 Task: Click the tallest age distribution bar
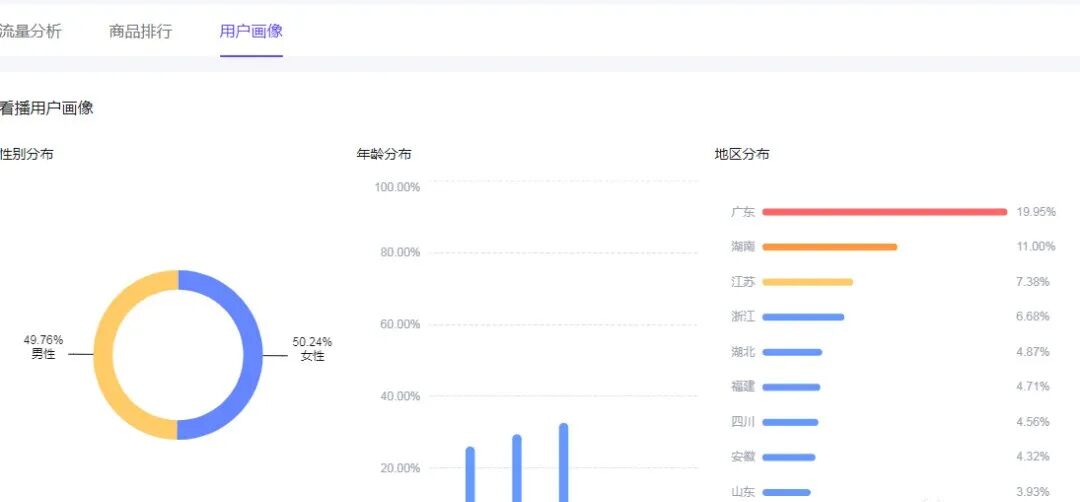click(563, 463)
